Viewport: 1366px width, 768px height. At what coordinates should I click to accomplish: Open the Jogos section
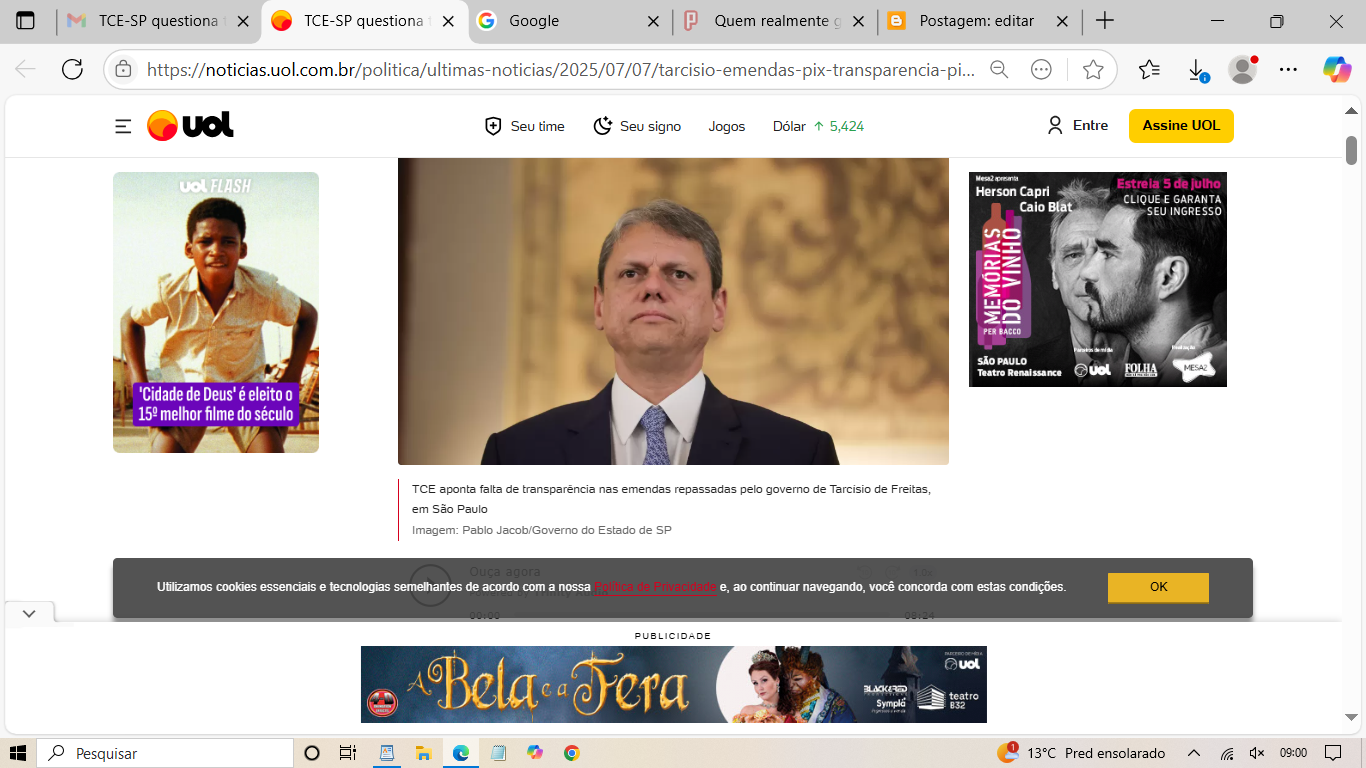pyautogui.click(x=727, y=126)
